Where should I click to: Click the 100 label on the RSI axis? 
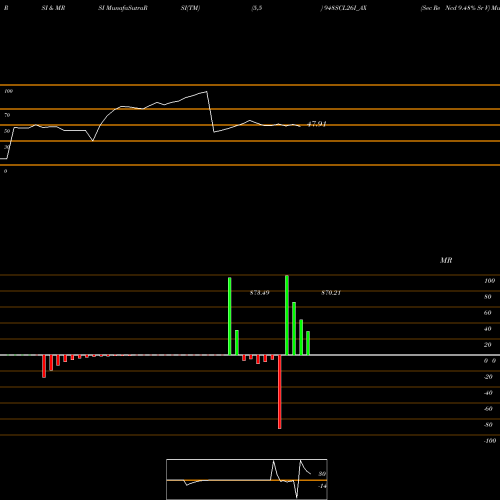pyautogui.click(x=8, y=91)
